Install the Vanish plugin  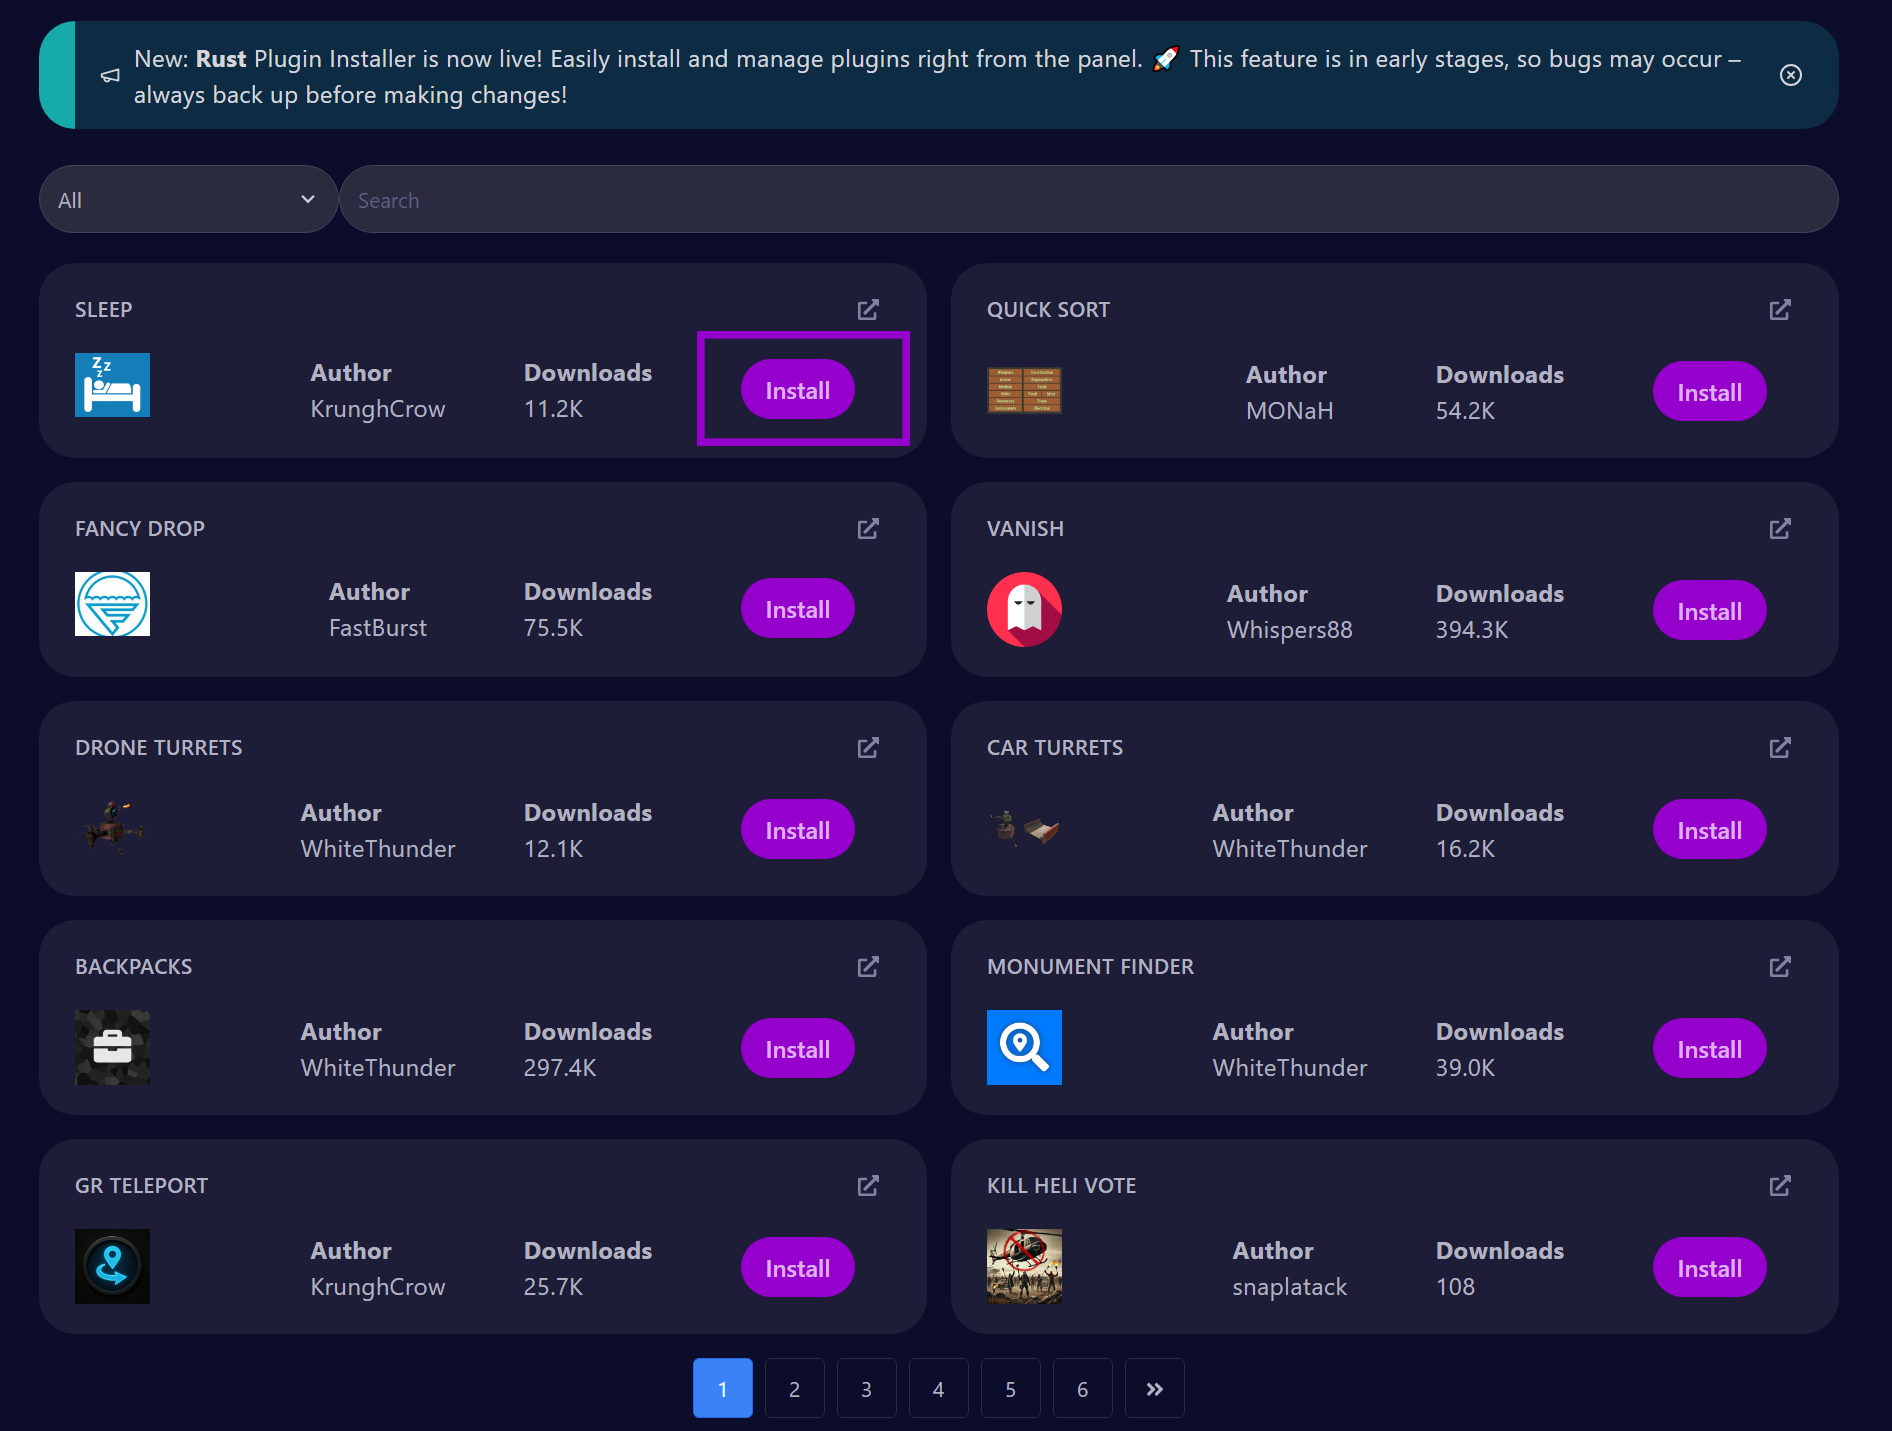1709,610
